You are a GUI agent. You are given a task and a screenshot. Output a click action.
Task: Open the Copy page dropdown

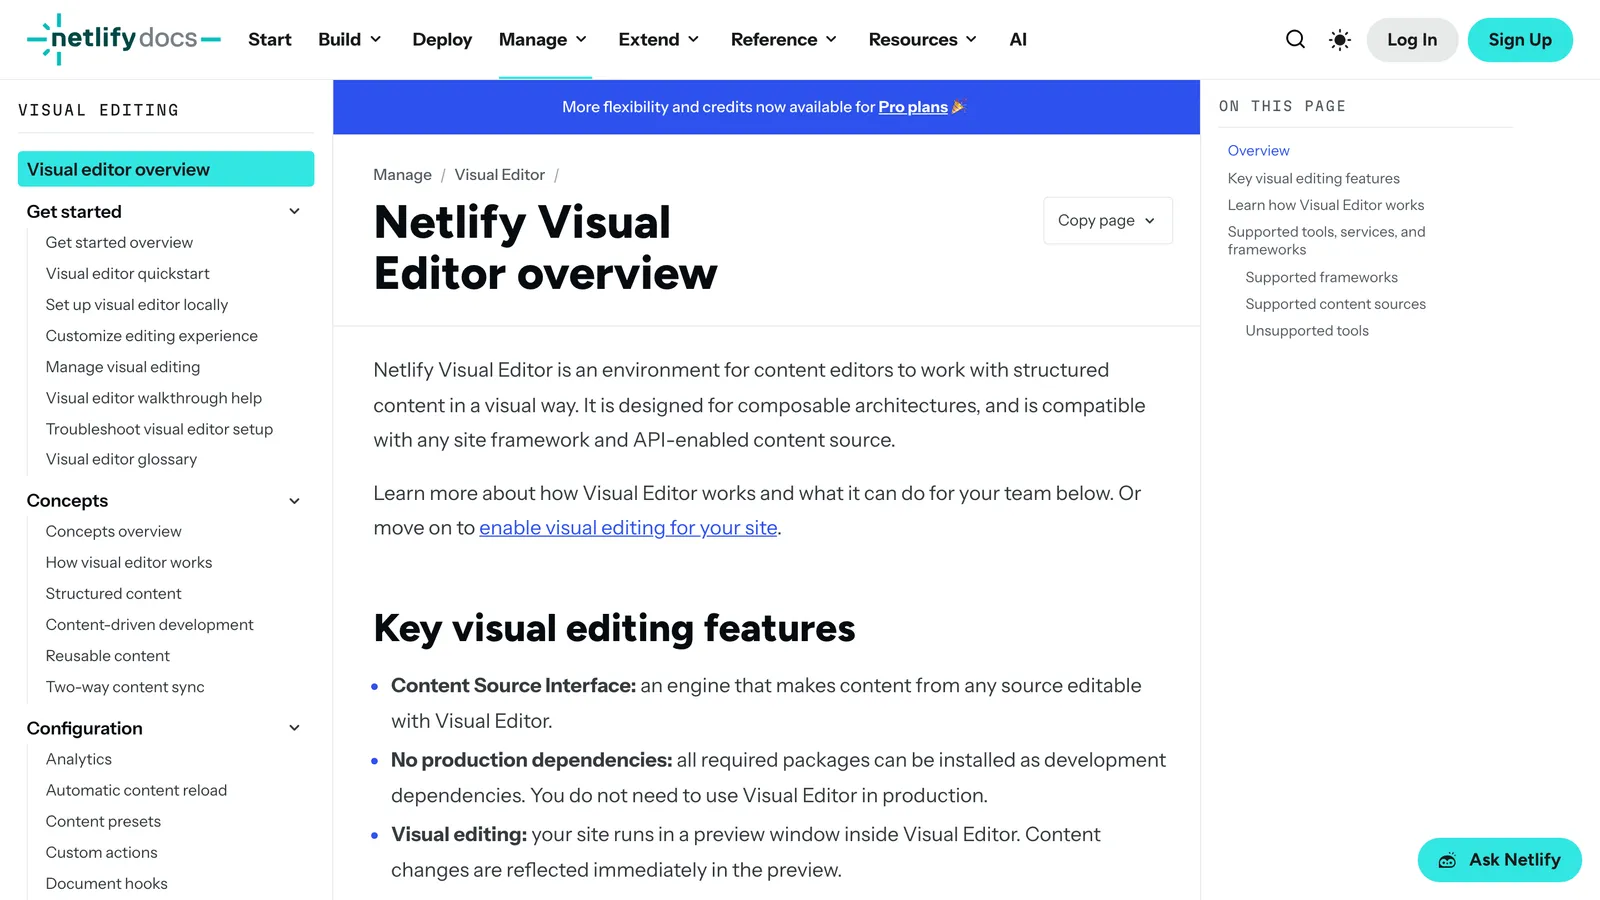(1107, 220)
